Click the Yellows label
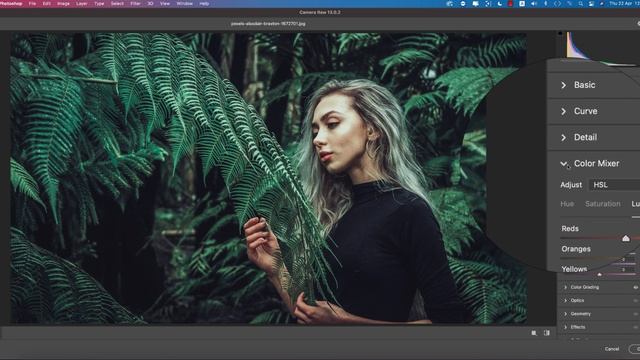 [574, 269]
